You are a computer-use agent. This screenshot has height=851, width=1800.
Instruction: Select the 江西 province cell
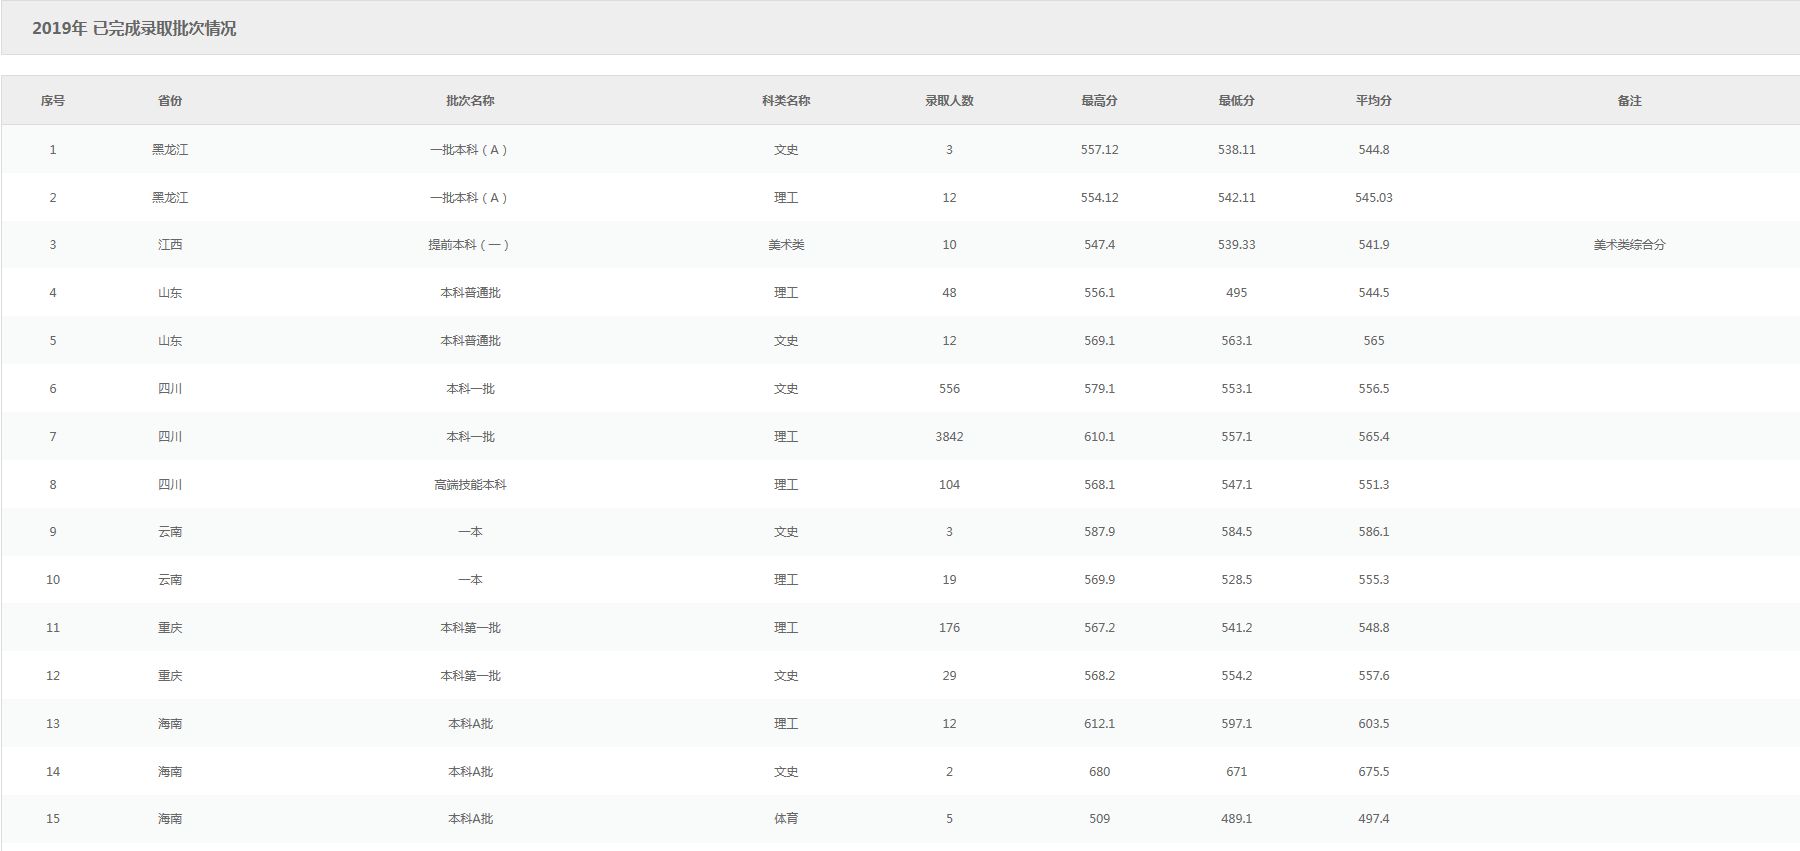click(x=170, y=245)
